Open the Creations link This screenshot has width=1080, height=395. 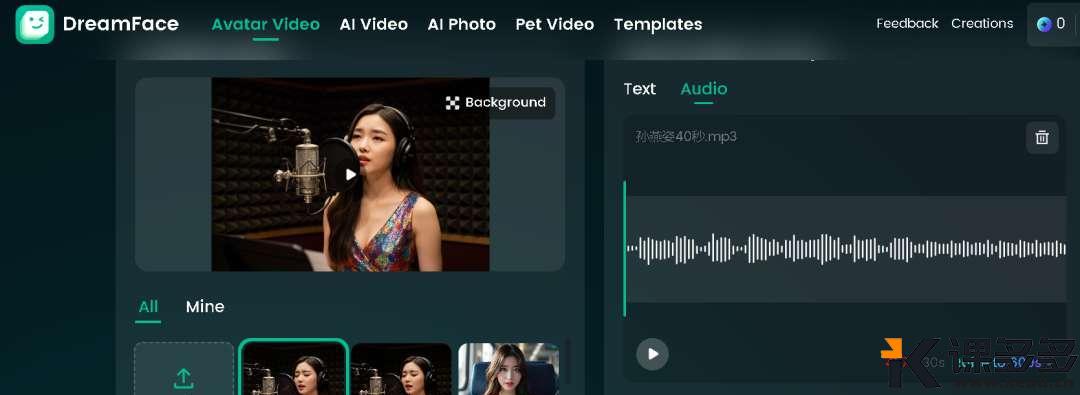(x=982, y=23)
